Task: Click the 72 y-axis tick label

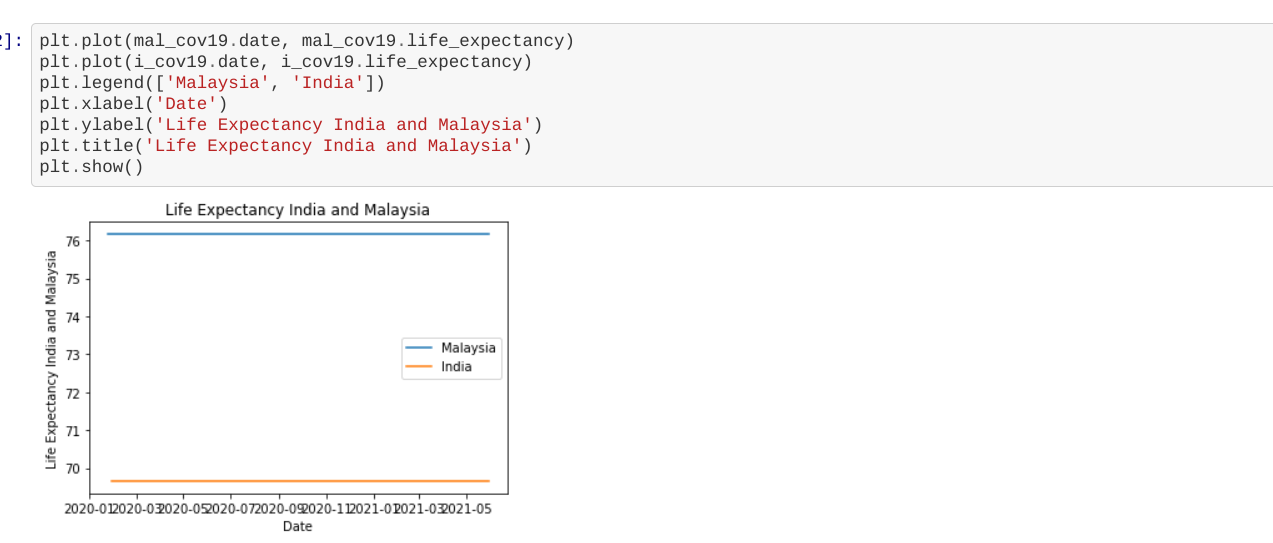Action: click(74, 393)
